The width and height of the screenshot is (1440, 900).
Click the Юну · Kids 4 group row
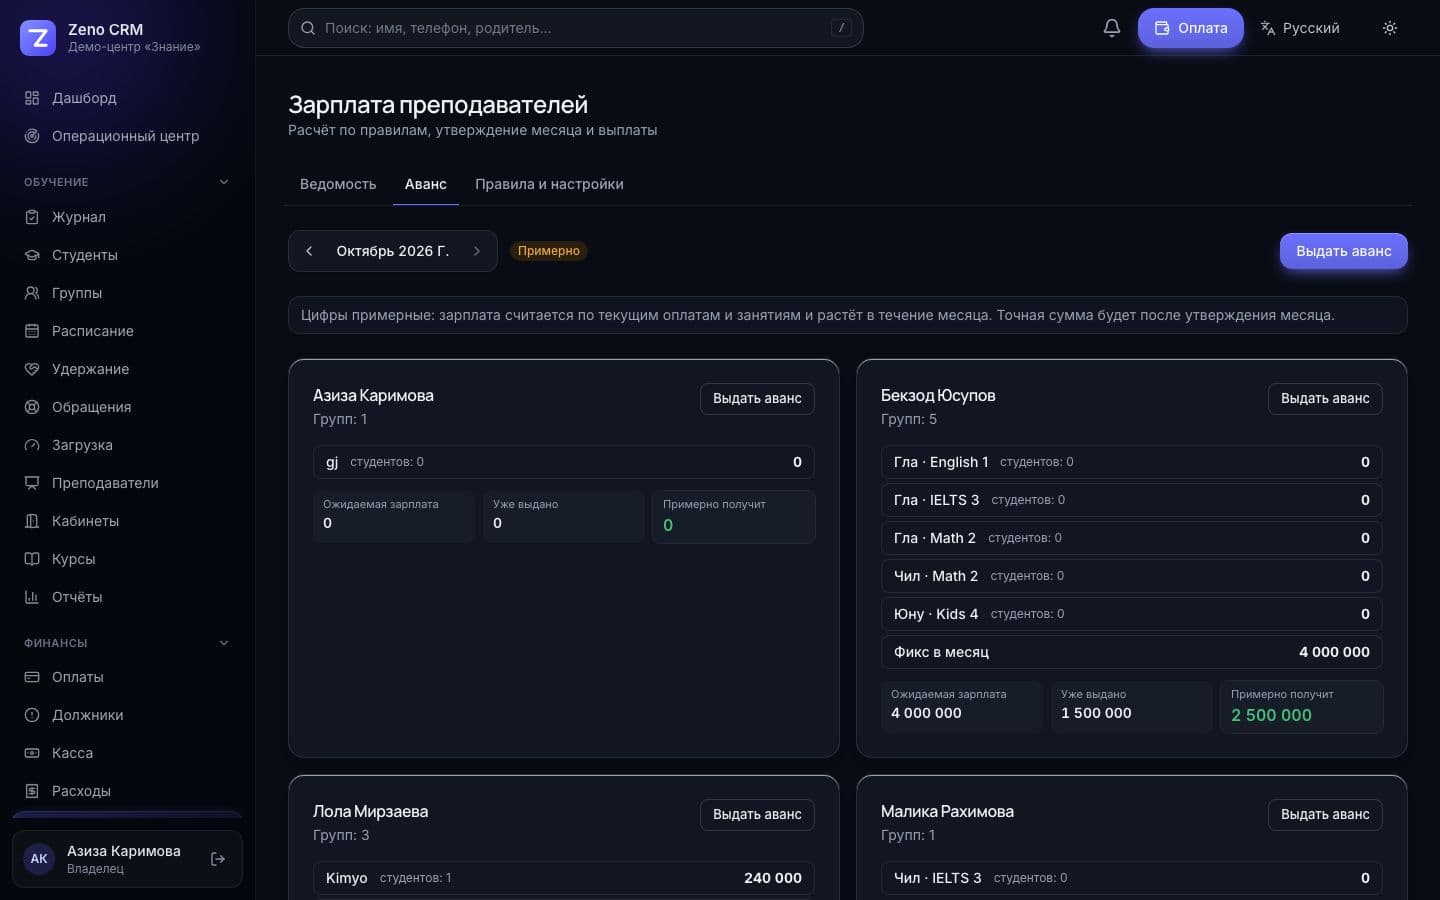1132,614
